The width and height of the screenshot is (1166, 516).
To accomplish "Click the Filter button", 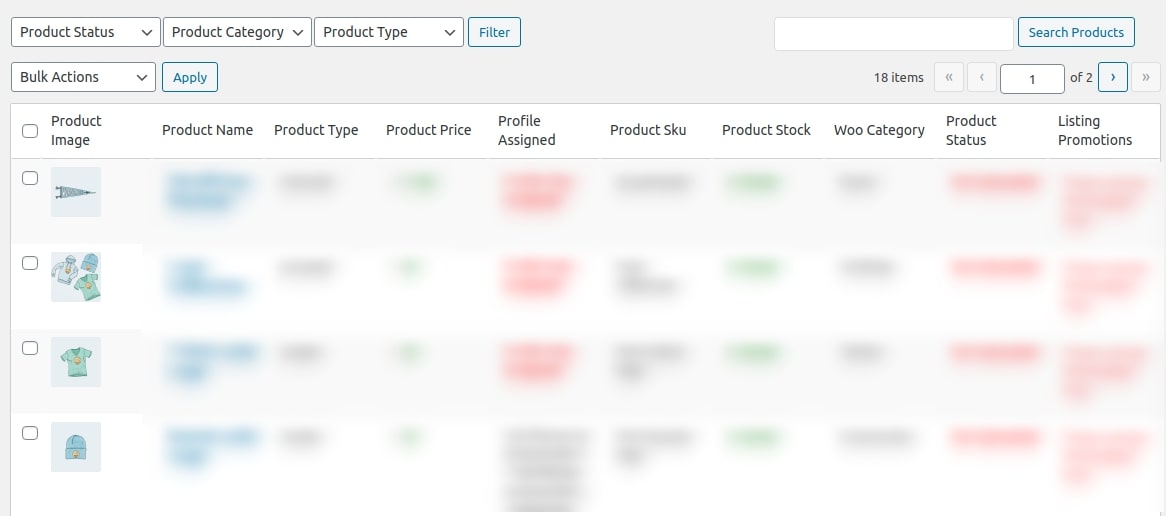I will coord(495,32).
